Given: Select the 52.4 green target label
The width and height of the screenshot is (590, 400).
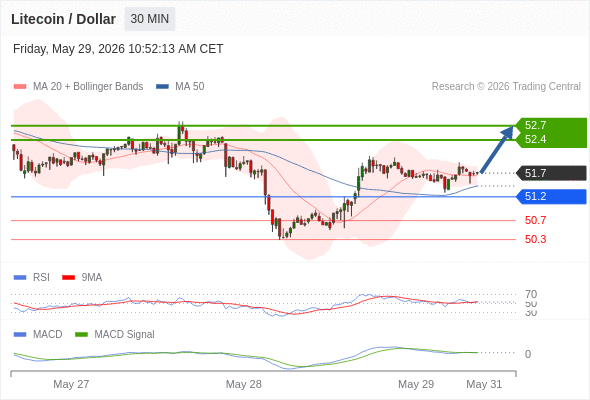Looking at the screenshot, I should 535,140.
